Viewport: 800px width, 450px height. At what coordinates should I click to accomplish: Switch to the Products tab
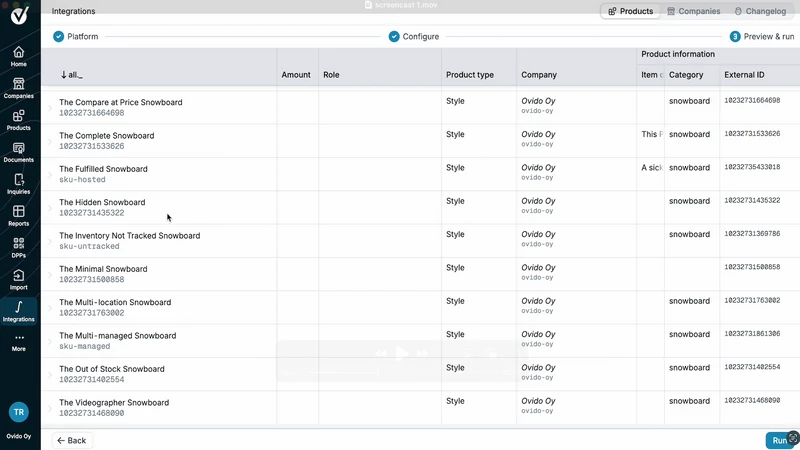coord(631,11)
